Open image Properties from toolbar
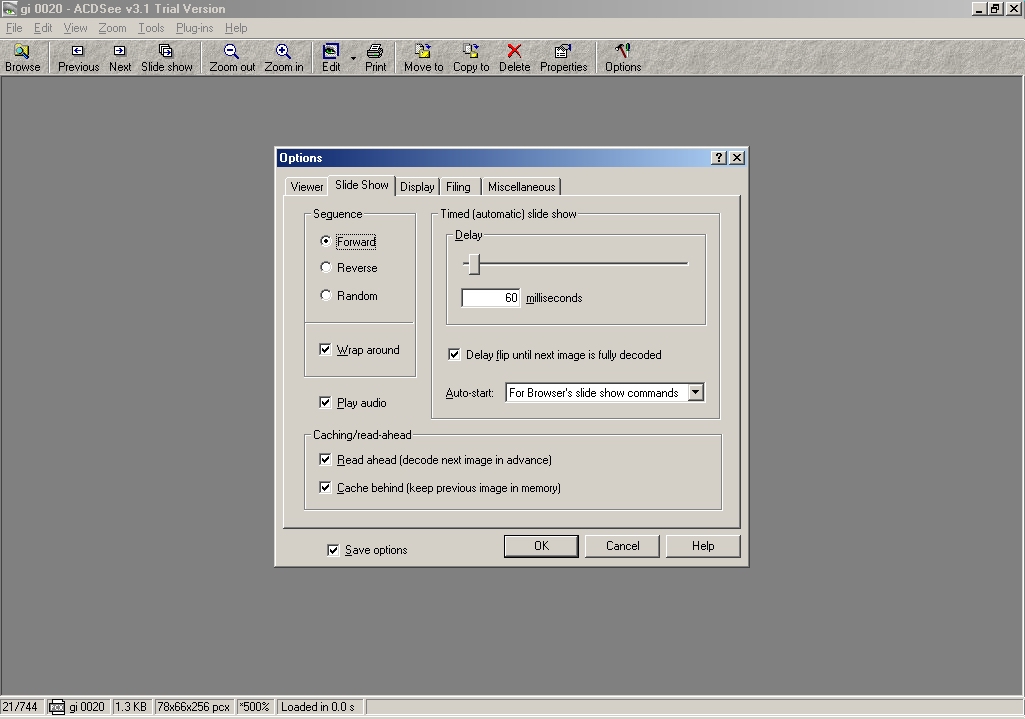This screenshot has width=1025, height=719. click(563, 58)
